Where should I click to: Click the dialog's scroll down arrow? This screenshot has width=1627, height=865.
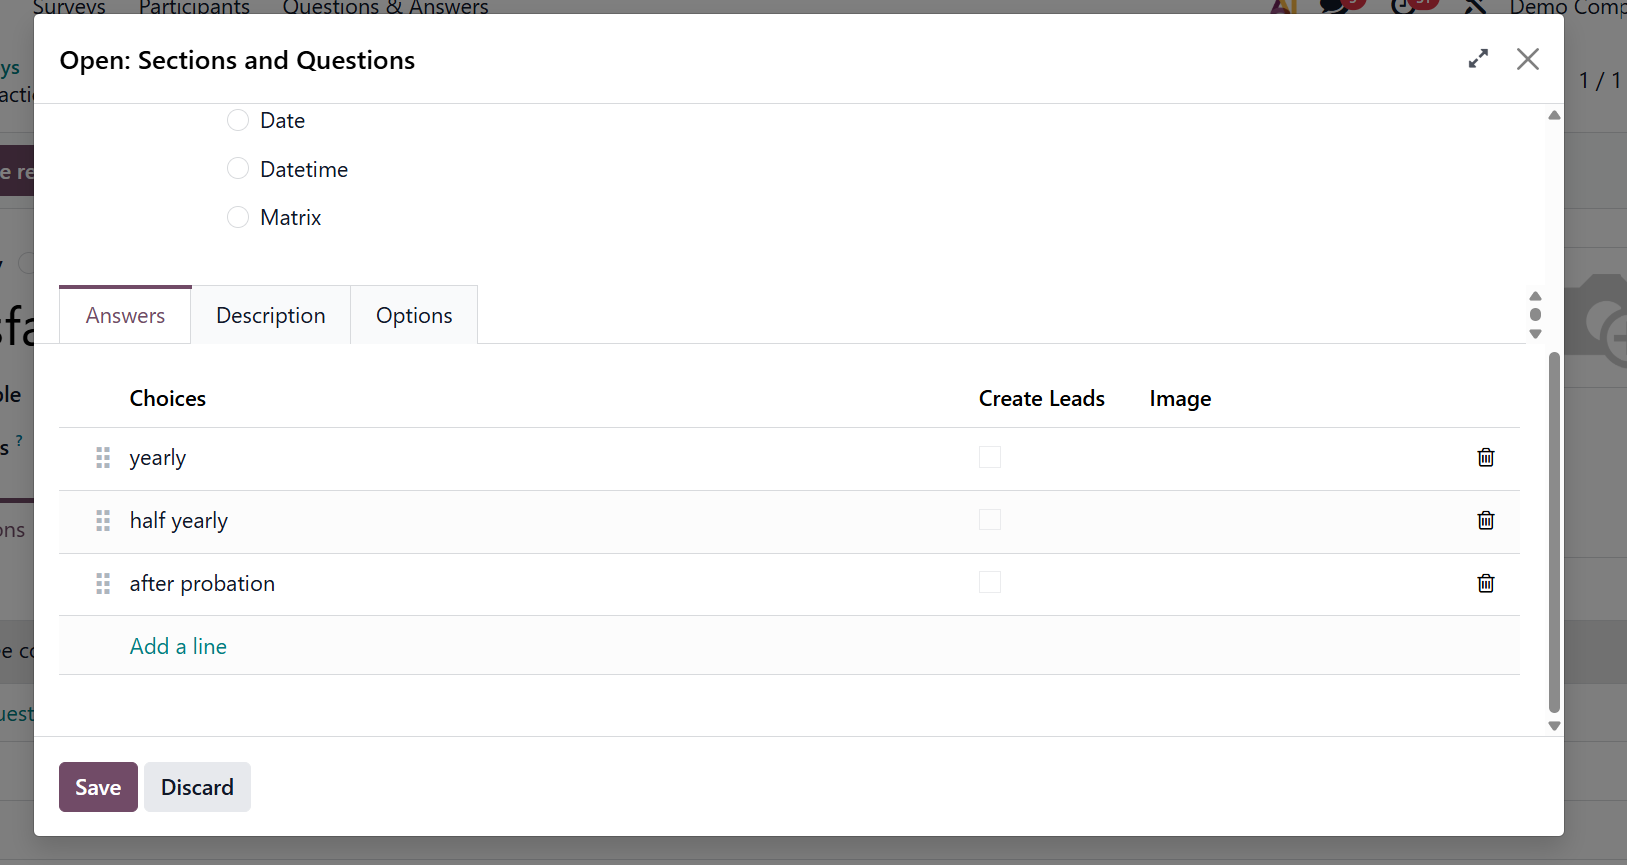pyautogui.click(x=1554, y=726)
